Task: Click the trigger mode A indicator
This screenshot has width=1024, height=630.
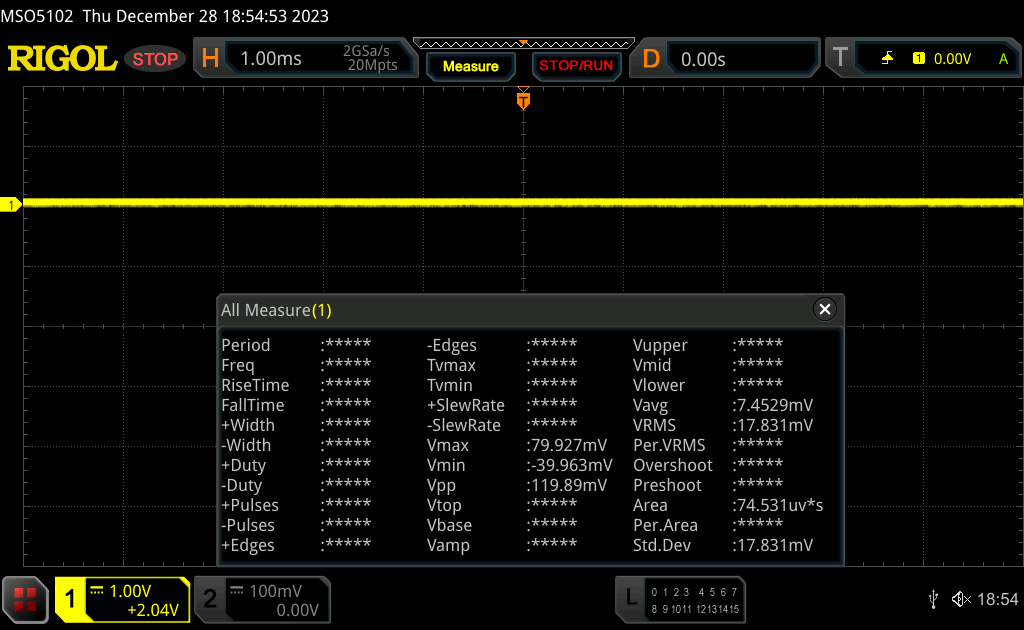Action: [1004, 59]
